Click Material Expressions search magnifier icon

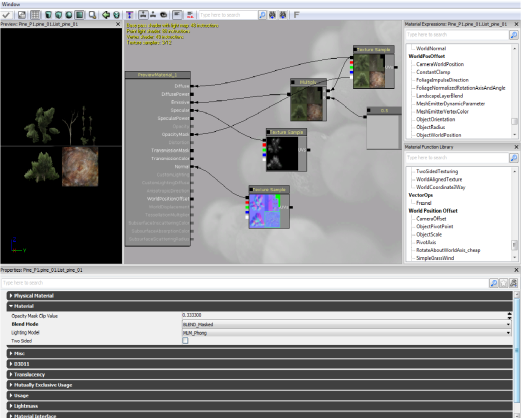514,35
